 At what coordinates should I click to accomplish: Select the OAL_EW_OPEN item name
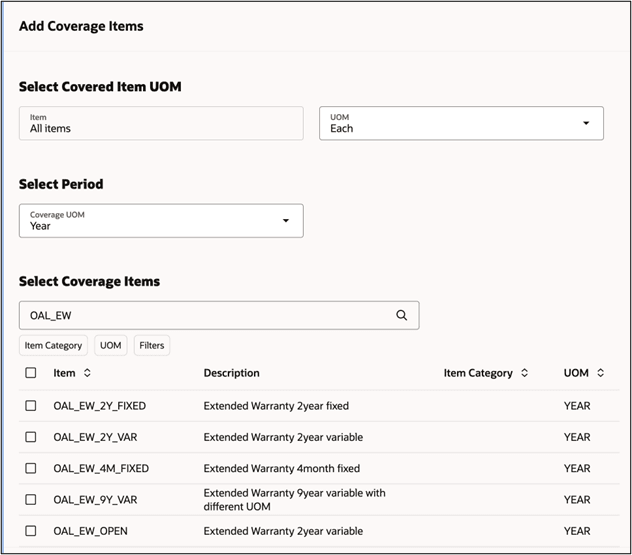click(x=90, y=531)
